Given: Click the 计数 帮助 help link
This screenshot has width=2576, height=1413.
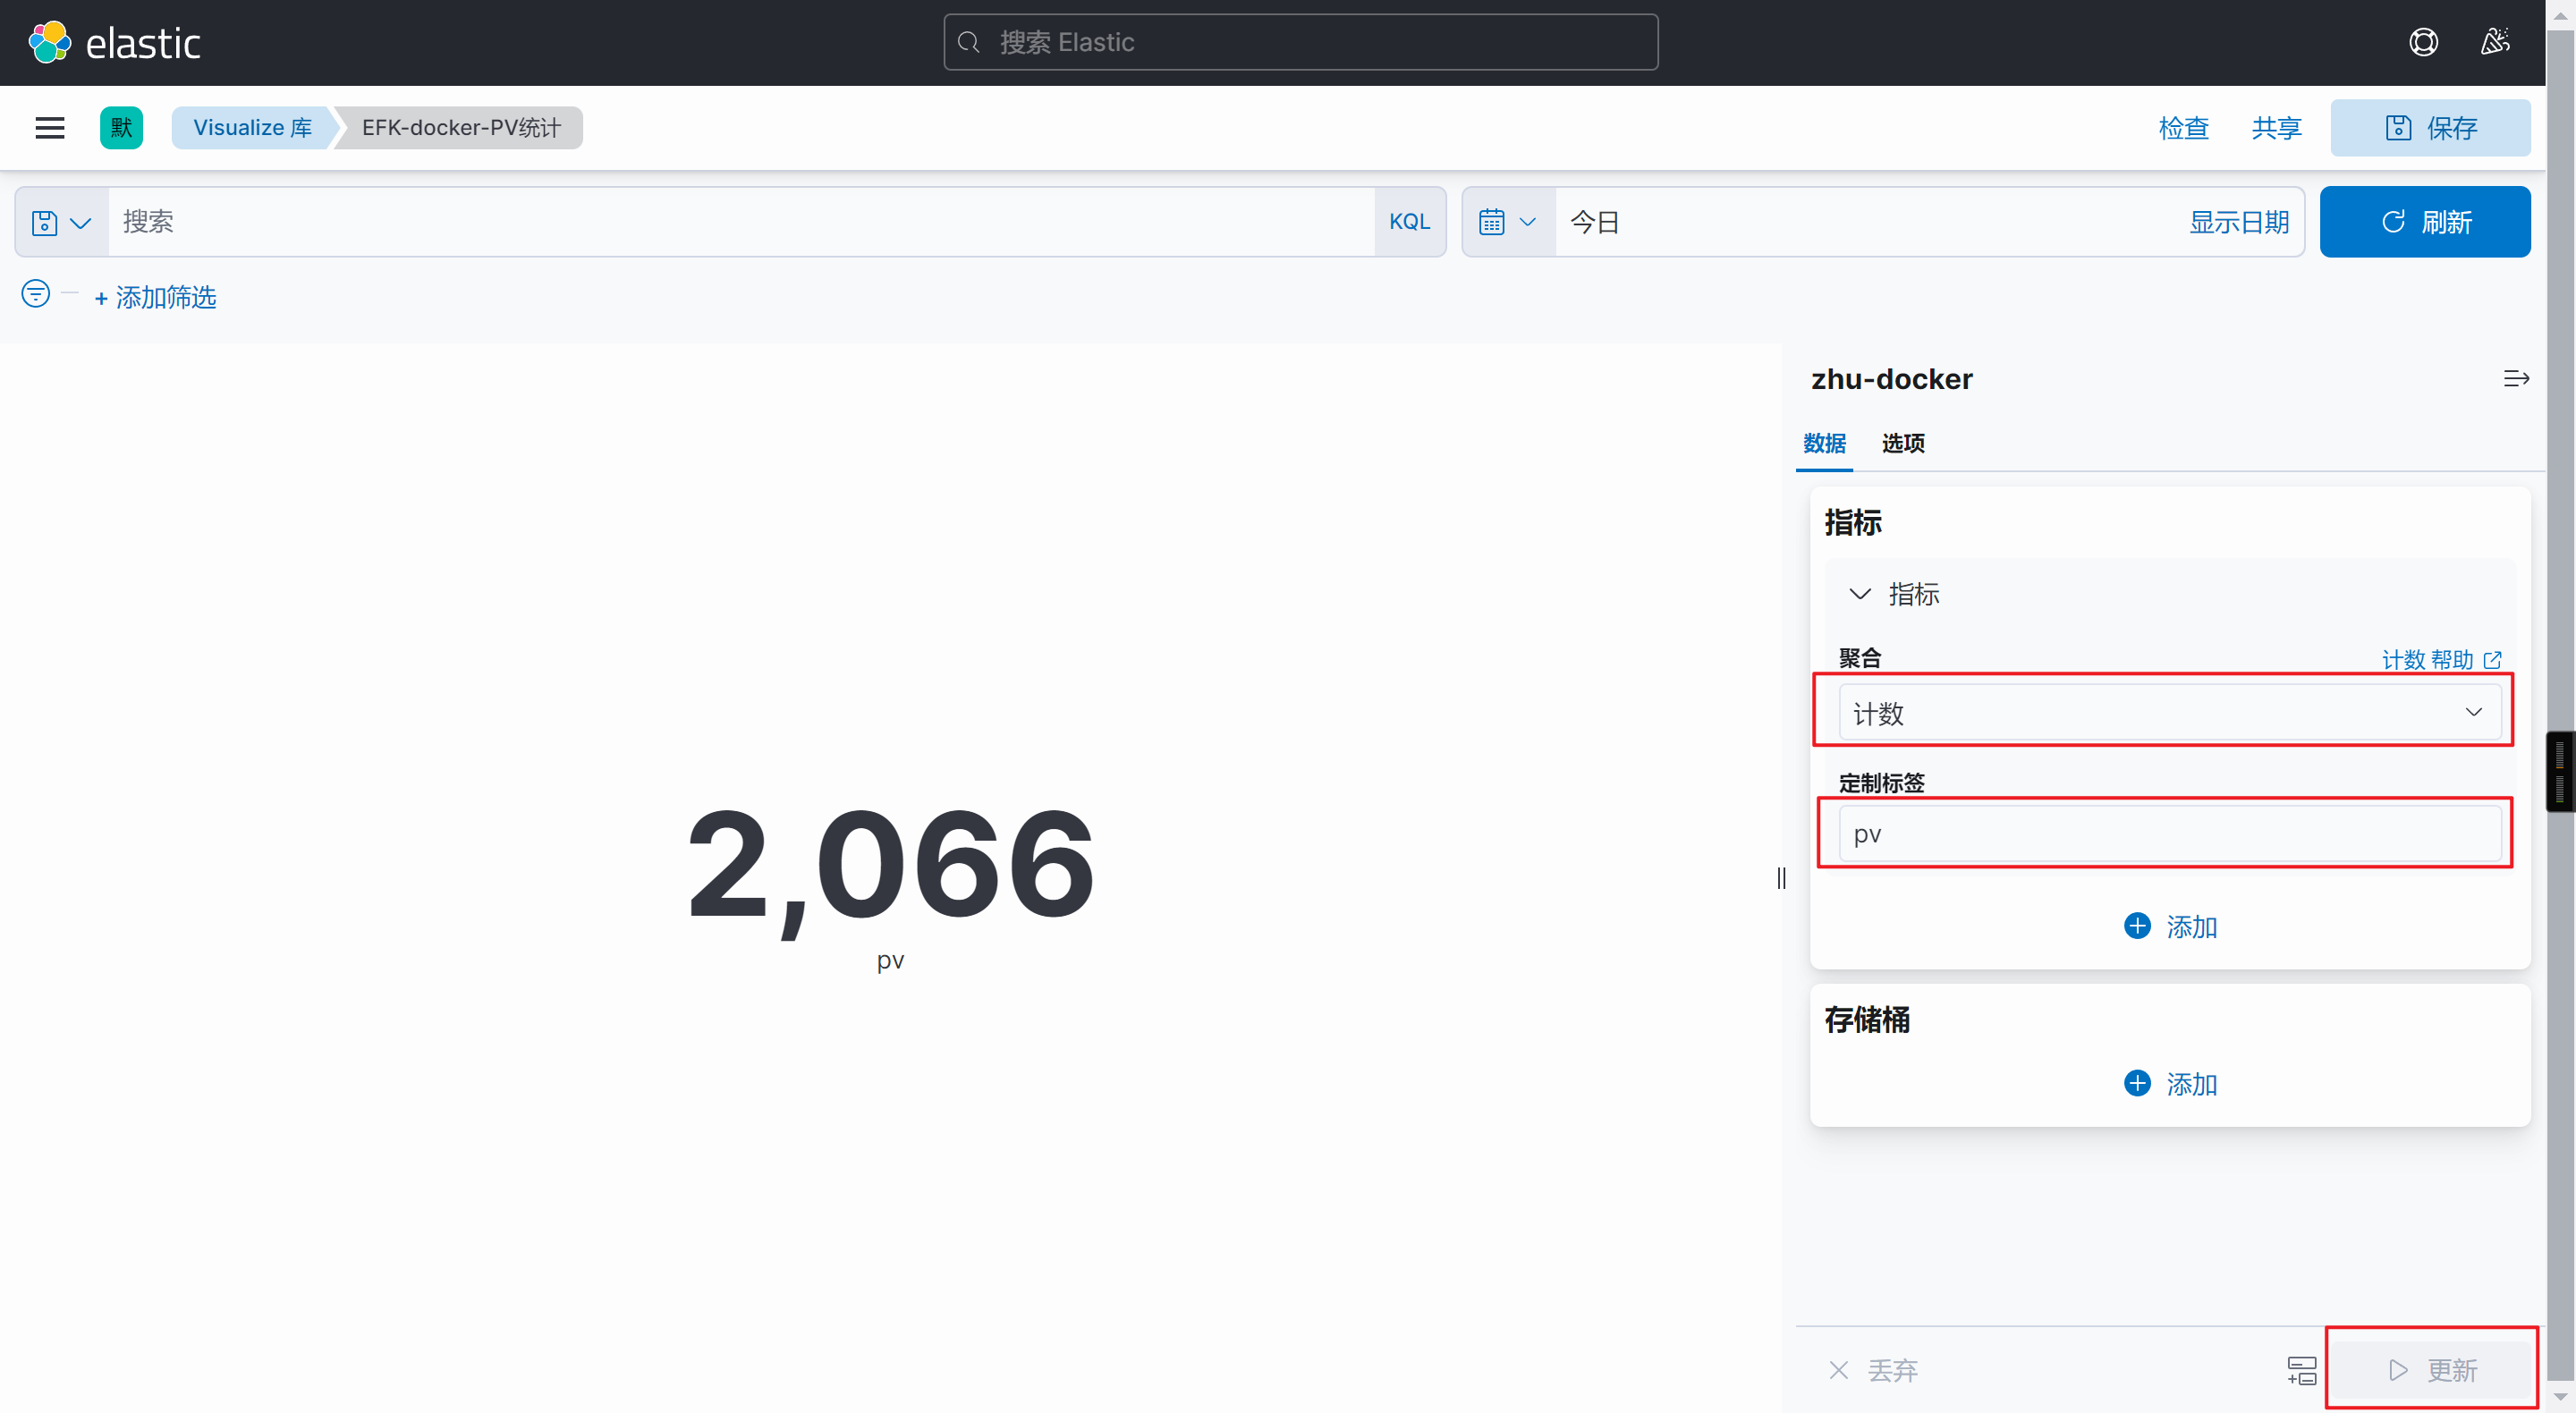Looking at the screenshot, I should coord(2441,660).
